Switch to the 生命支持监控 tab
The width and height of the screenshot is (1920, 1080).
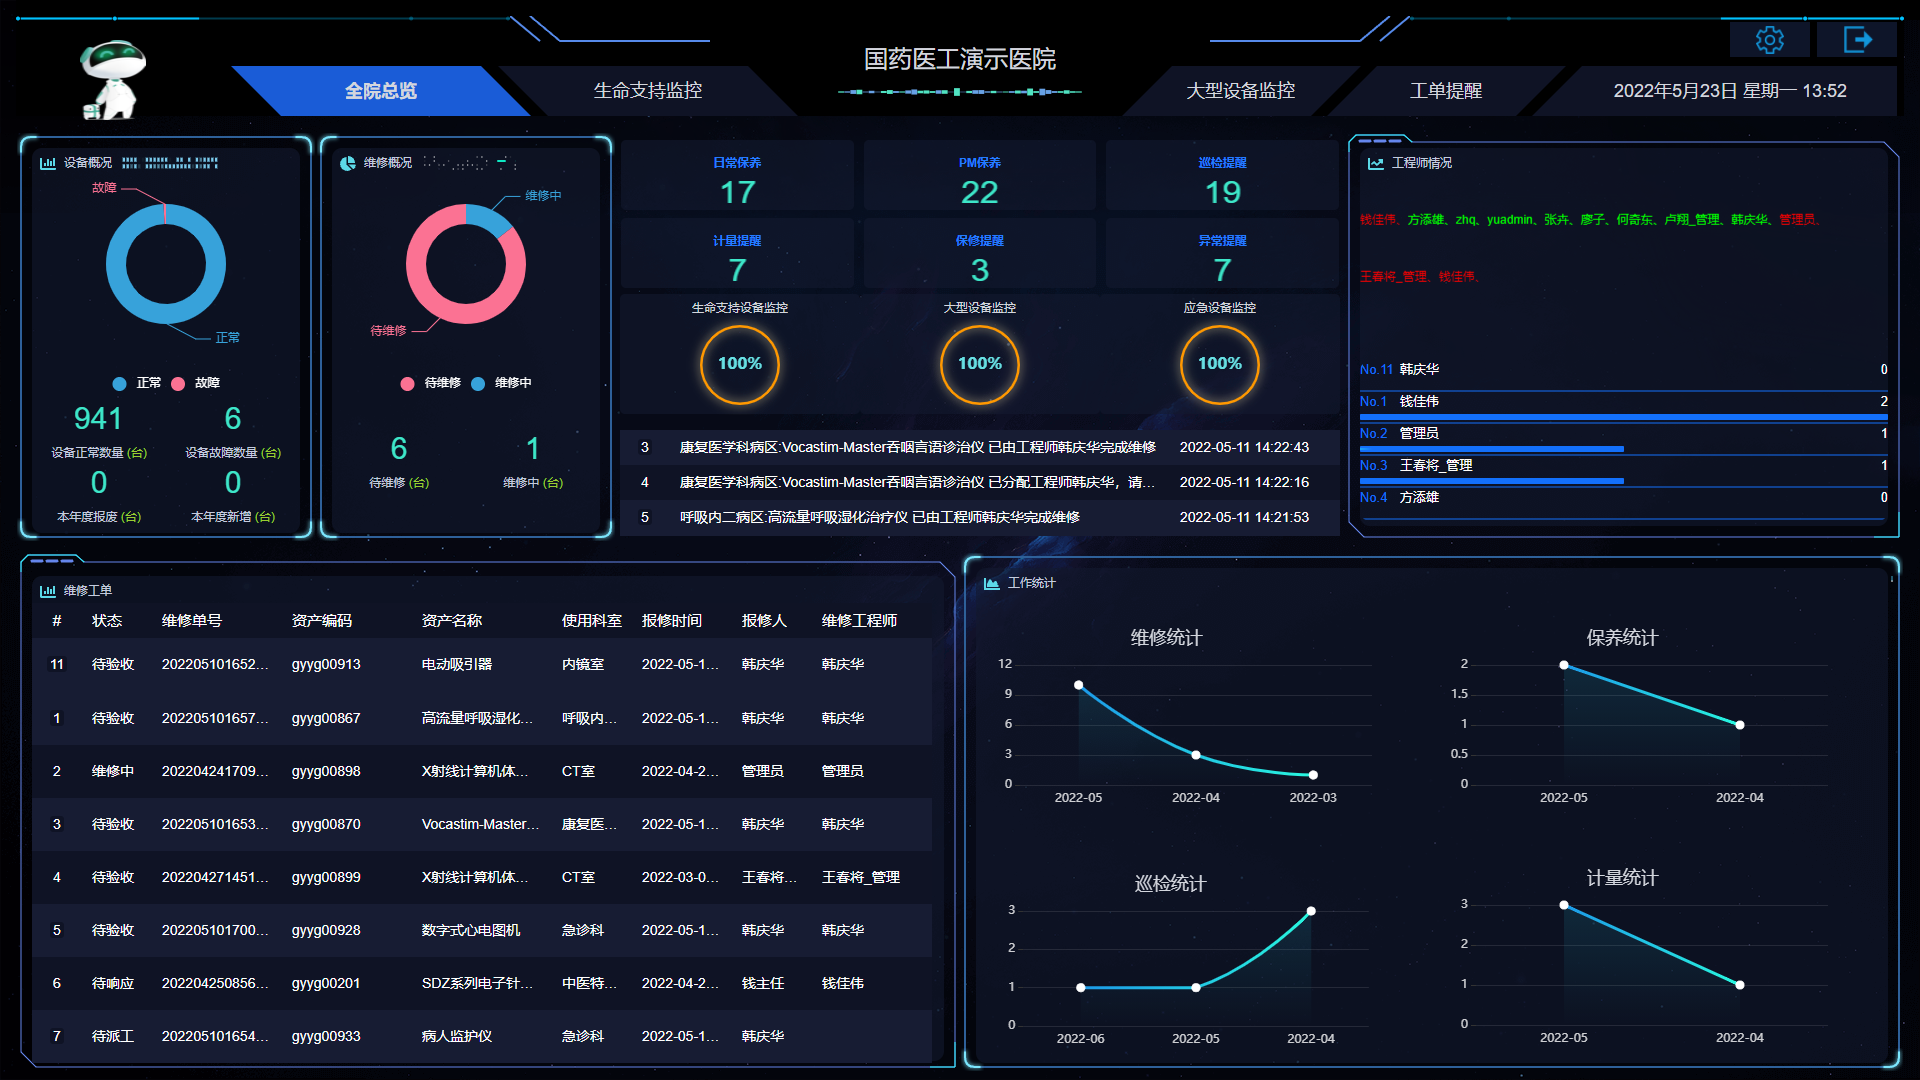pos(647,91)
